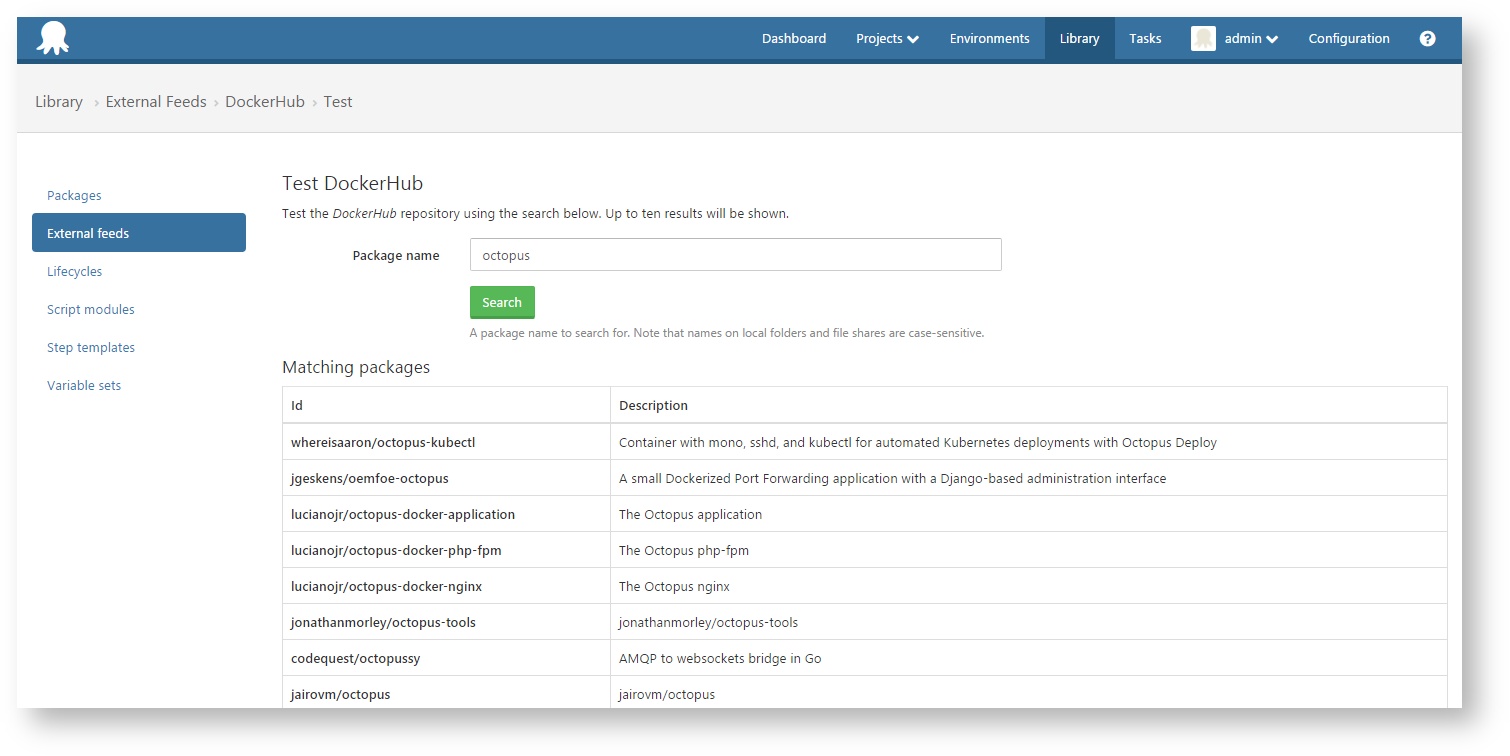This screenshot has width=1510, height=756.
Task: Switch to the Tasks tab
Action: click(1144, 38)
